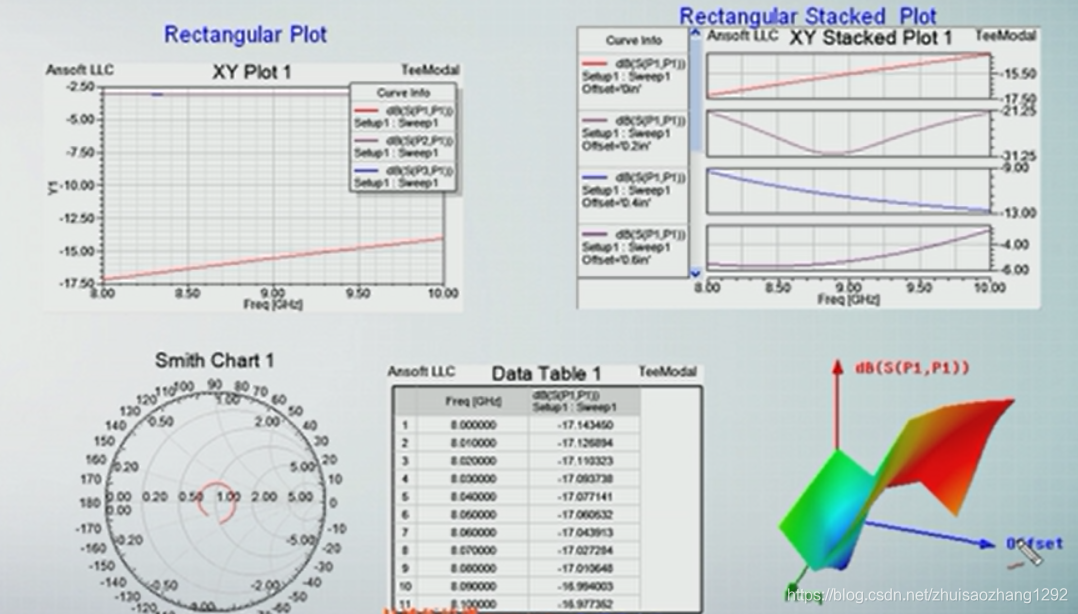The width and height of the screenshot is (1078, 614).
Task: Select the stacked legend entry with Offset='0.6in'
Action: coord(632,248)
